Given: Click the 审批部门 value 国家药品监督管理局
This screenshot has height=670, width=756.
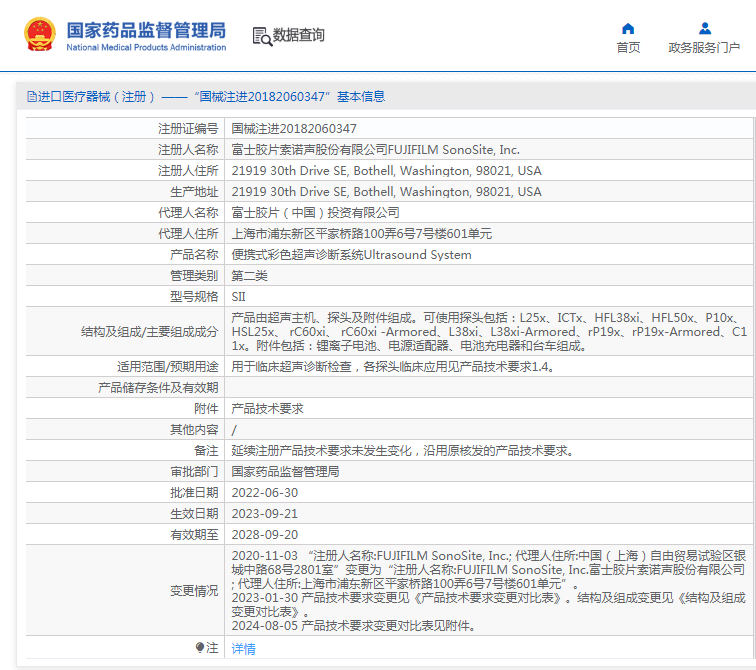Looking at the screenshot, I should [x=285, y=471].
